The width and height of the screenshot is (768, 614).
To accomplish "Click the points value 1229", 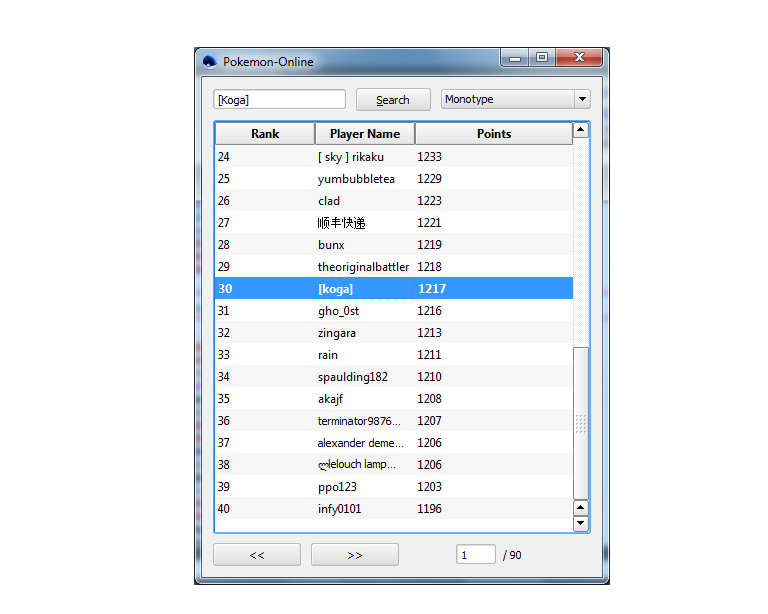I will tap(429, 179).
